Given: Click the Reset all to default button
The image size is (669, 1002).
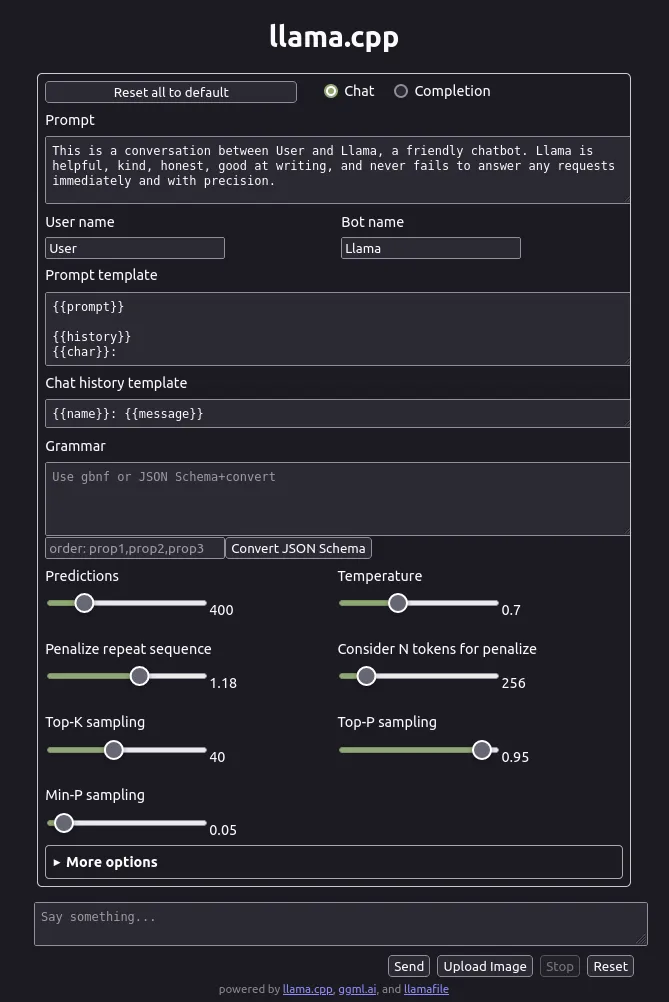Looking at the screenshot, I should point(170,91).
